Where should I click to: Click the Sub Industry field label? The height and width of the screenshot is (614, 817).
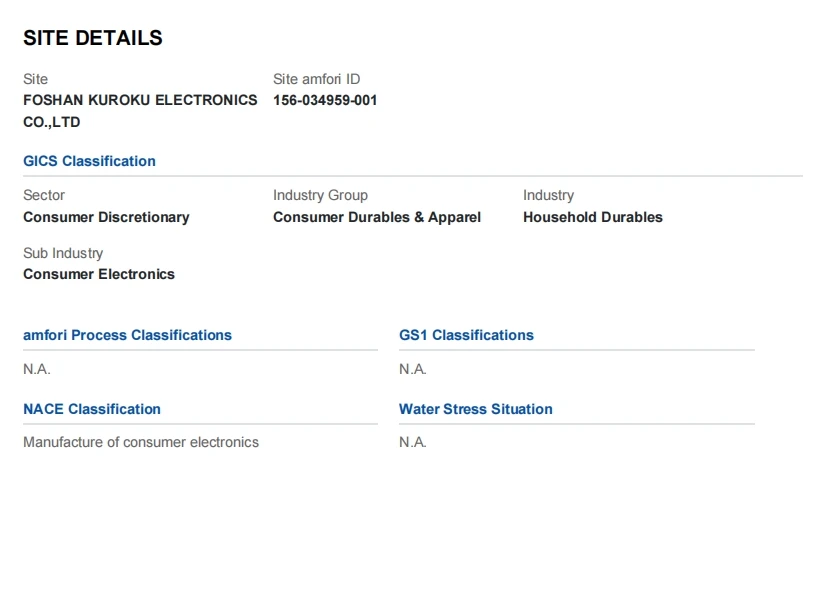click(x=63, y=253)
